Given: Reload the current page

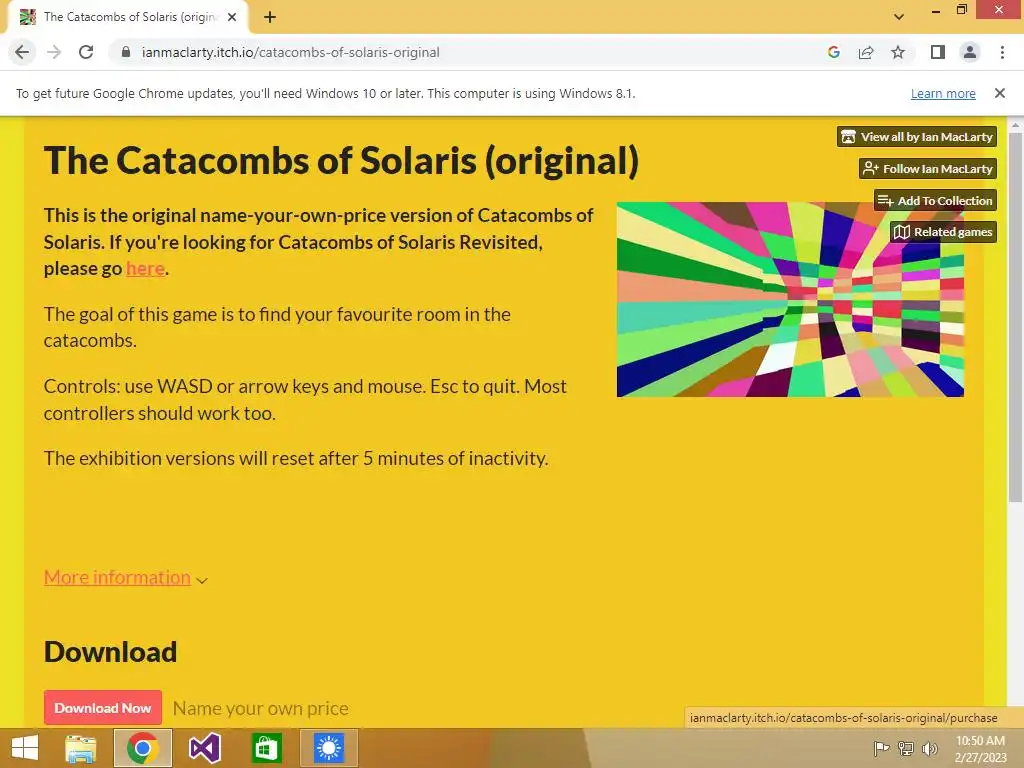Looking at the screenshot, I should pos(86,52).
